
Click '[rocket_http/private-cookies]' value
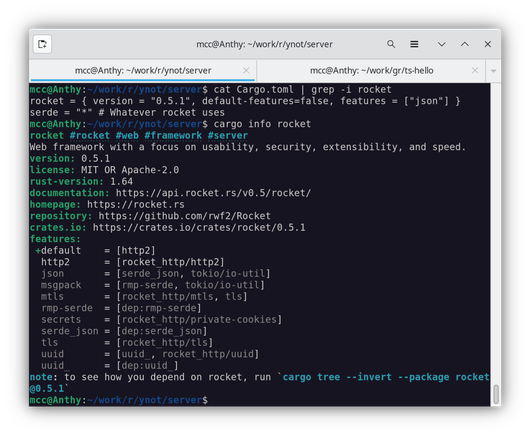click(199, 319)
